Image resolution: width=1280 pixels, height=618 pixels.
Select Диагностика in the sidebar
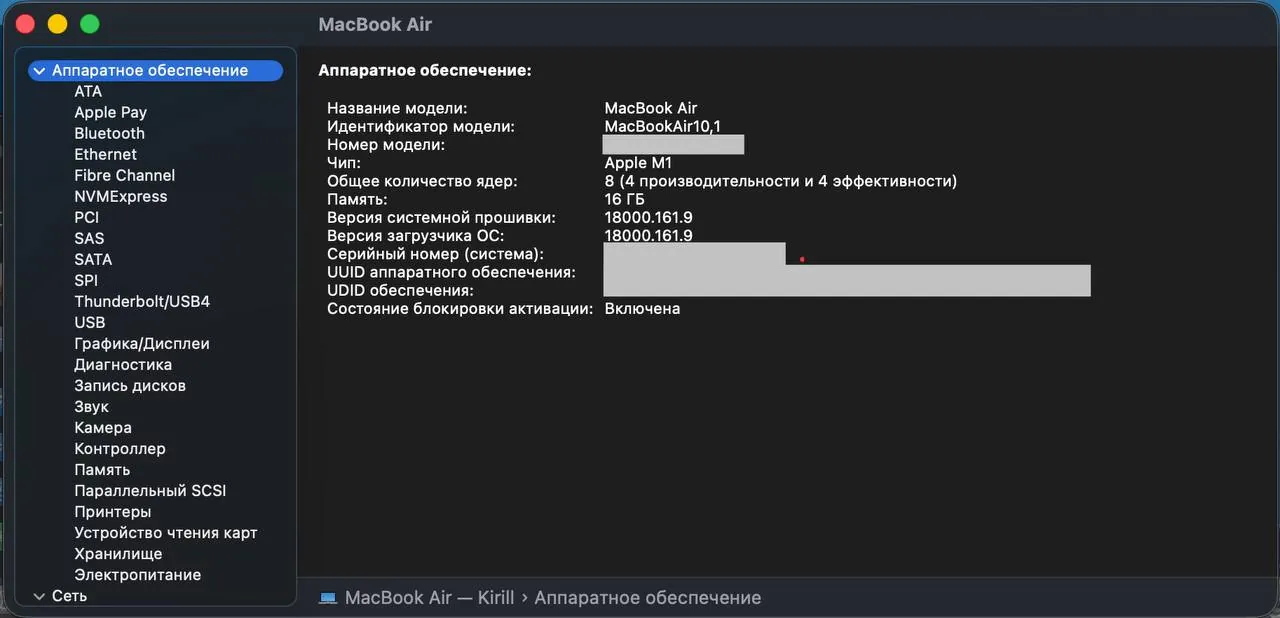(123, 364)
